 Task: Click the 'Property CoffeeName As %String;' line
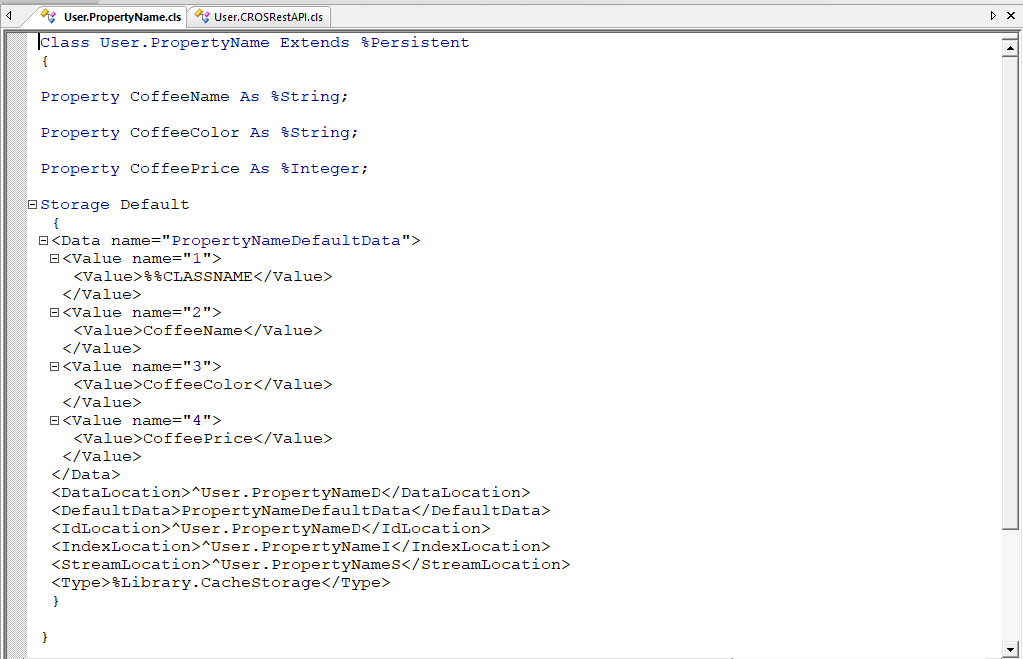[194, 97]
